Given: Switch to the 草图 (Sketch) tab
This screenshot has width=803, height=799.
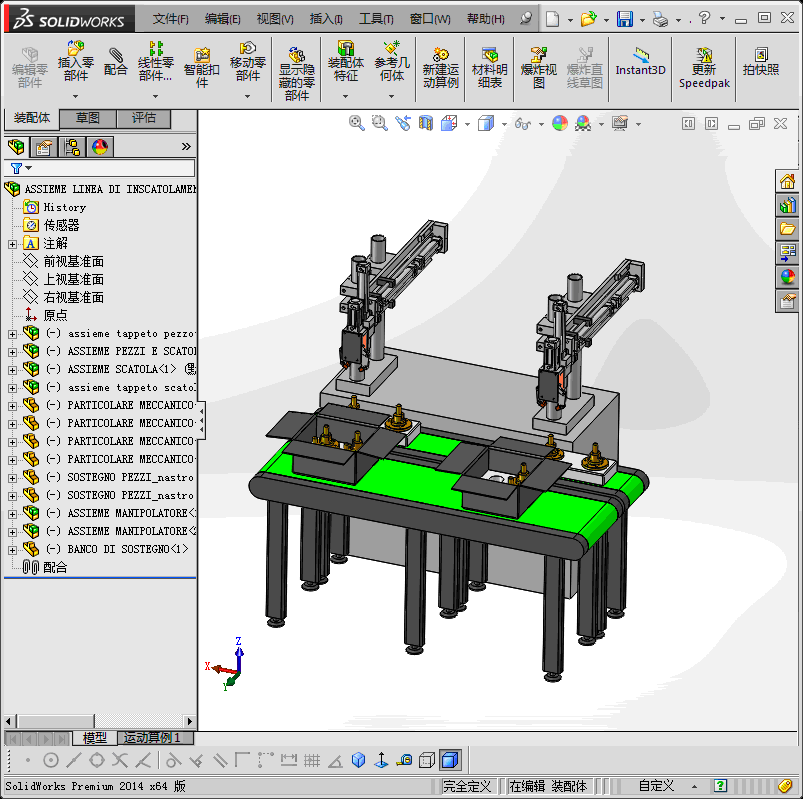Looking at the screenshot, I should tap(88, 118).
